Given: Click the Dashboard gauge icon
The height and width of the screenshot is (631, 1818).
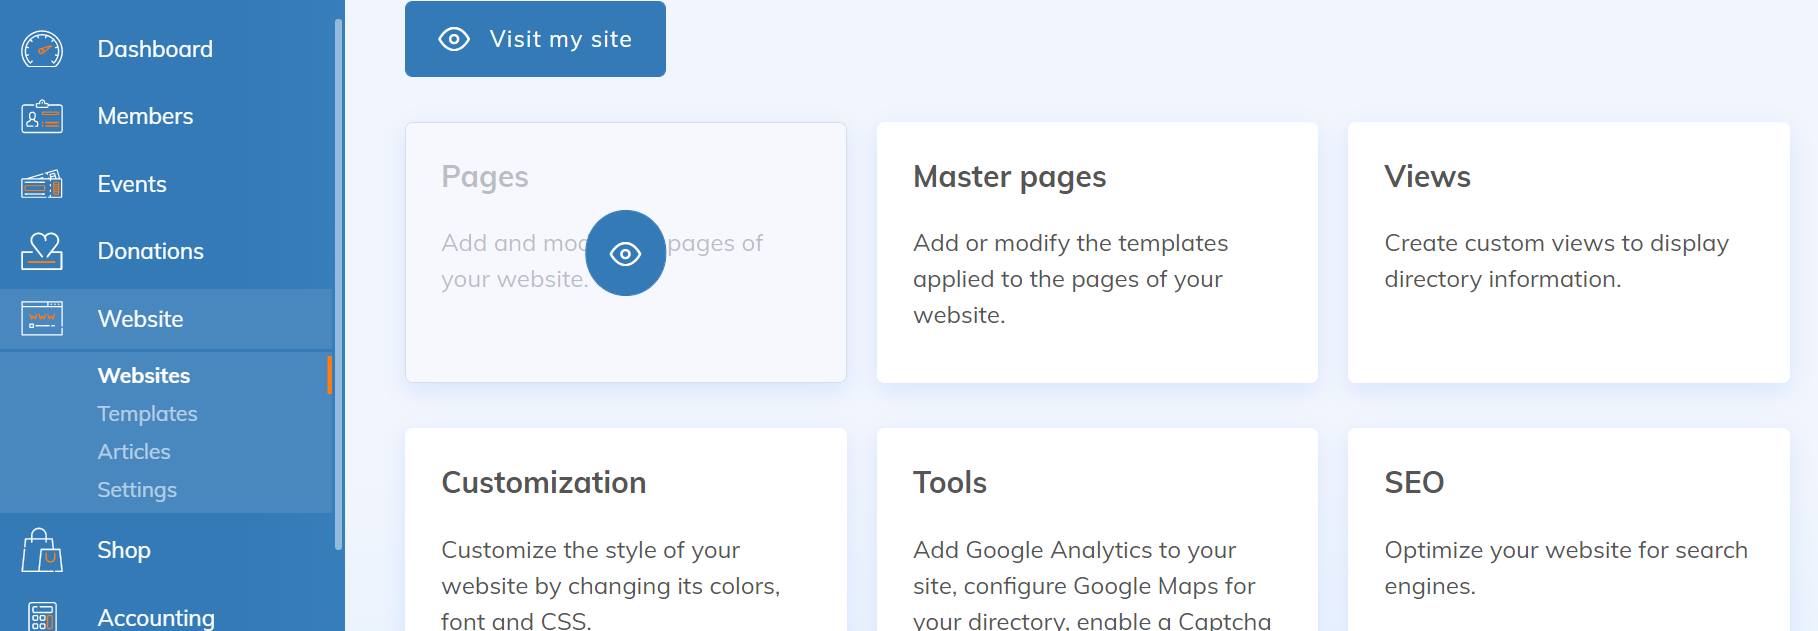Looking at the screenshot, I should (x=42, y=49).
